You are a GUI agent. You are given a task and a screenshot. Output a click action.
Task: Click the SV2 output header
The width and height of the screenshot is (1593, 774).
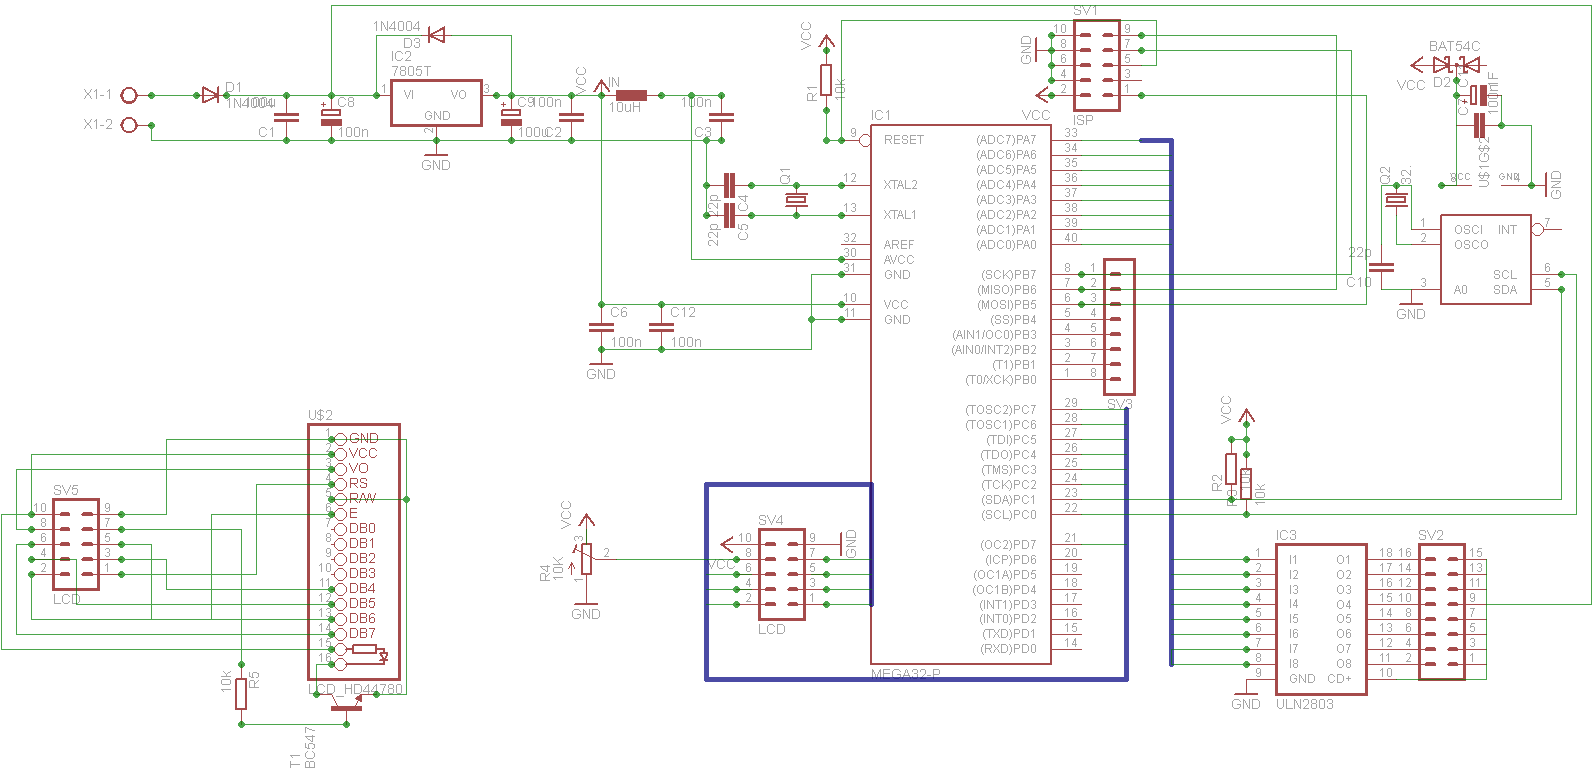coord(1442,612)
